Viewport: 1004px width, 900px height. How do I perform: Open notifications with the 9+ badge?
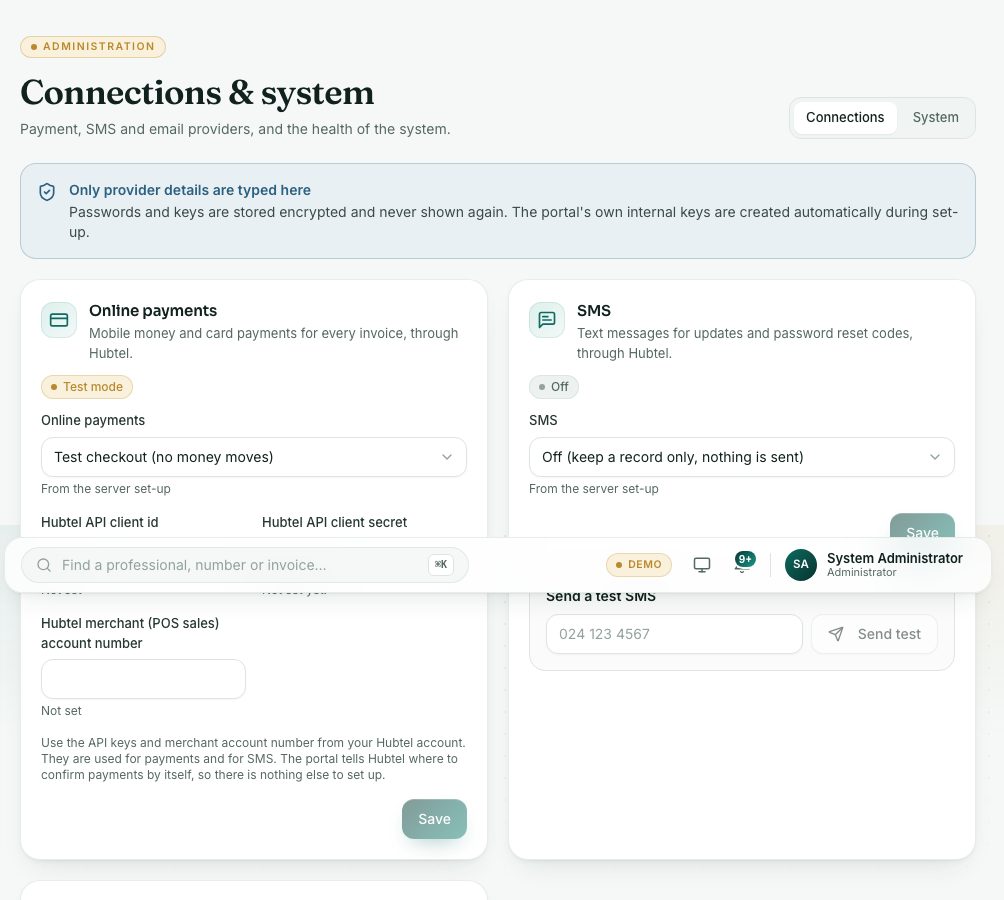pyautogui.click(x=744, y=562)
